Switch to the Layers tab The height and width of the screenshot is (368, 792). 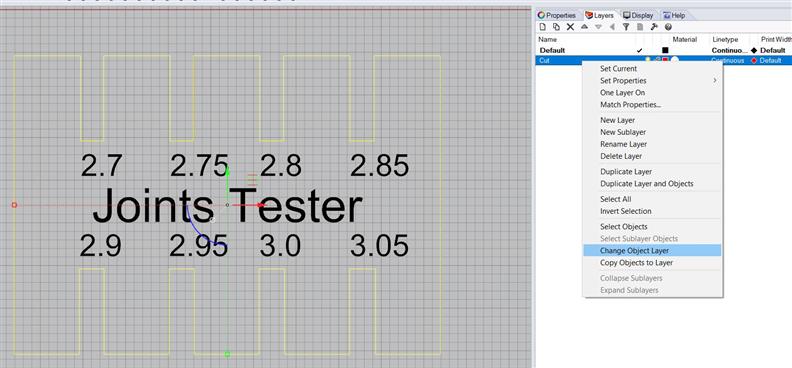pos(600,16)
